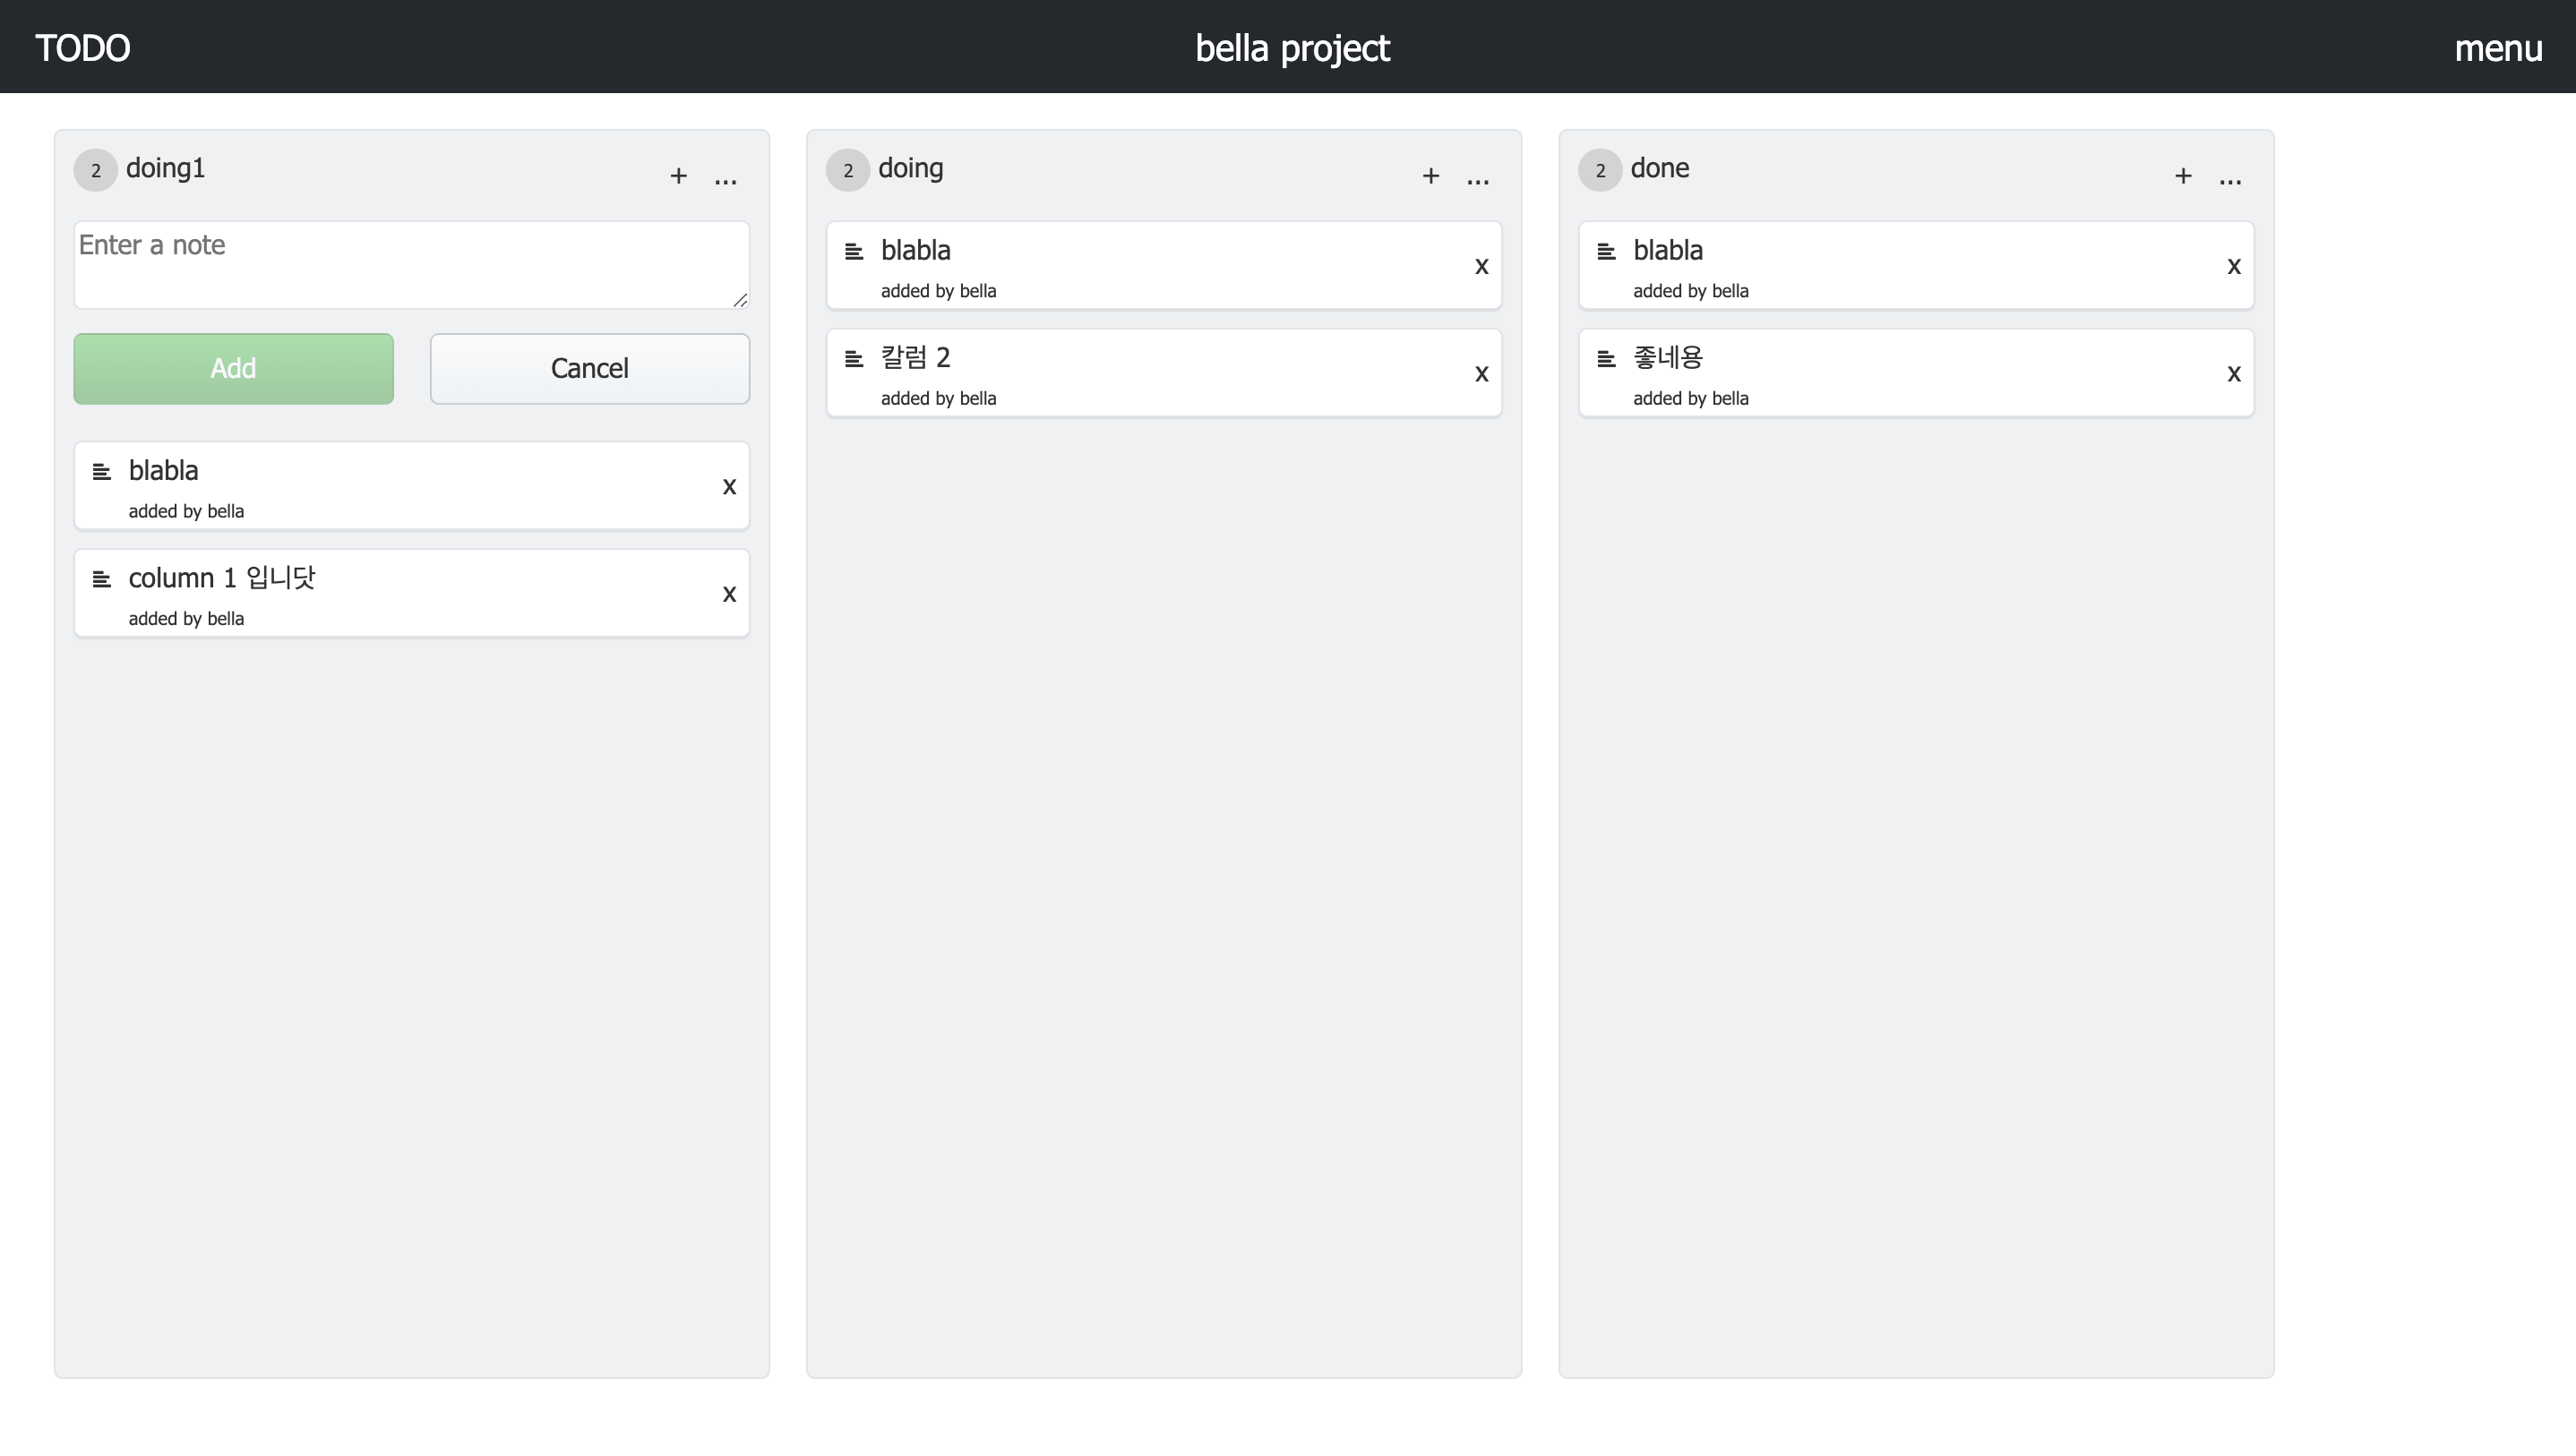Cancel the new note entry
The height and width of the screenshot is (1456, 2576).
(x=590, y=369)
